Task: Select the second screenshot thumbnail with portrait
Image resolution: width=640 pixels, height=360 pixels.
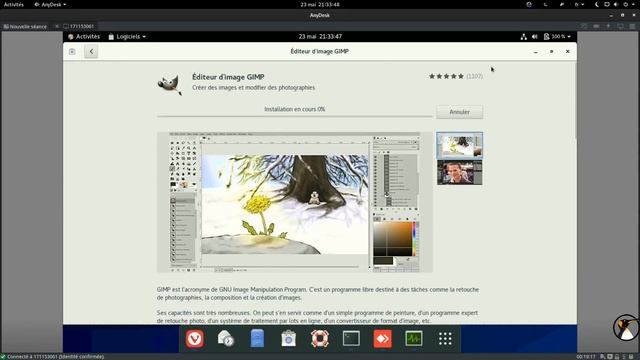Action: click(x=460, y=172)
